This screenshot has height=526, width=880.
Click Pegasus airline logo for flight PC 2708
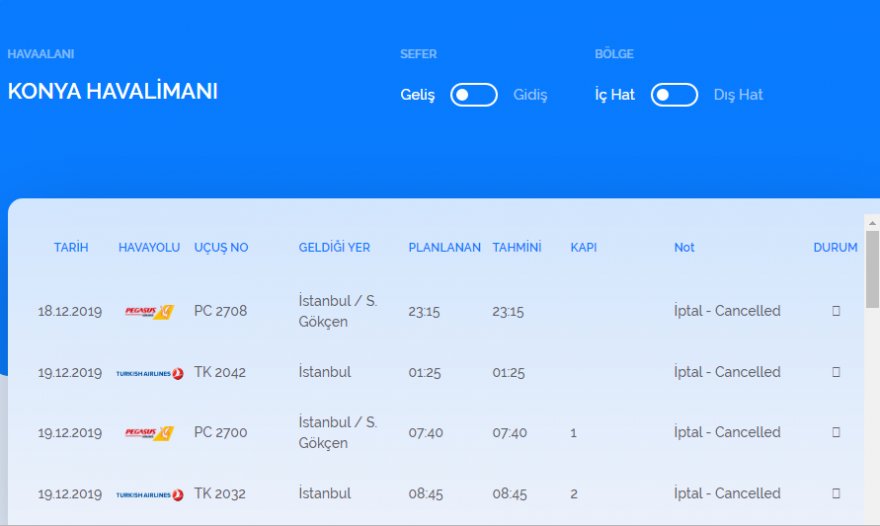149,311
